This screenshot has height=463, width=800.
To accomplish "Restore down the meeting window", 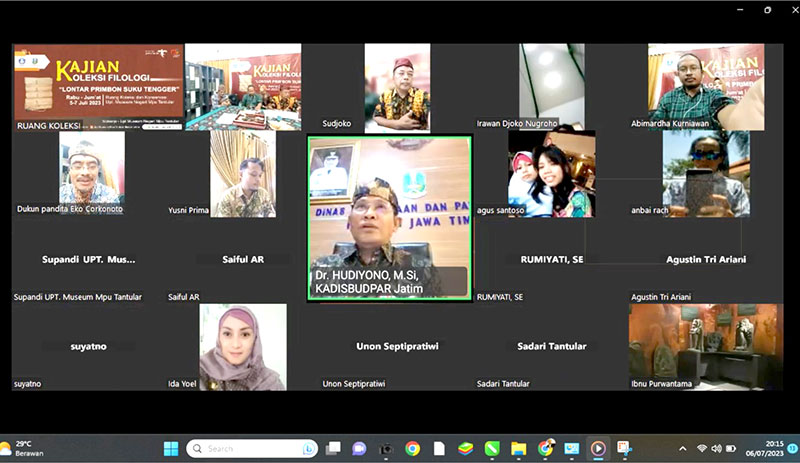I will (x=767, y=10).
